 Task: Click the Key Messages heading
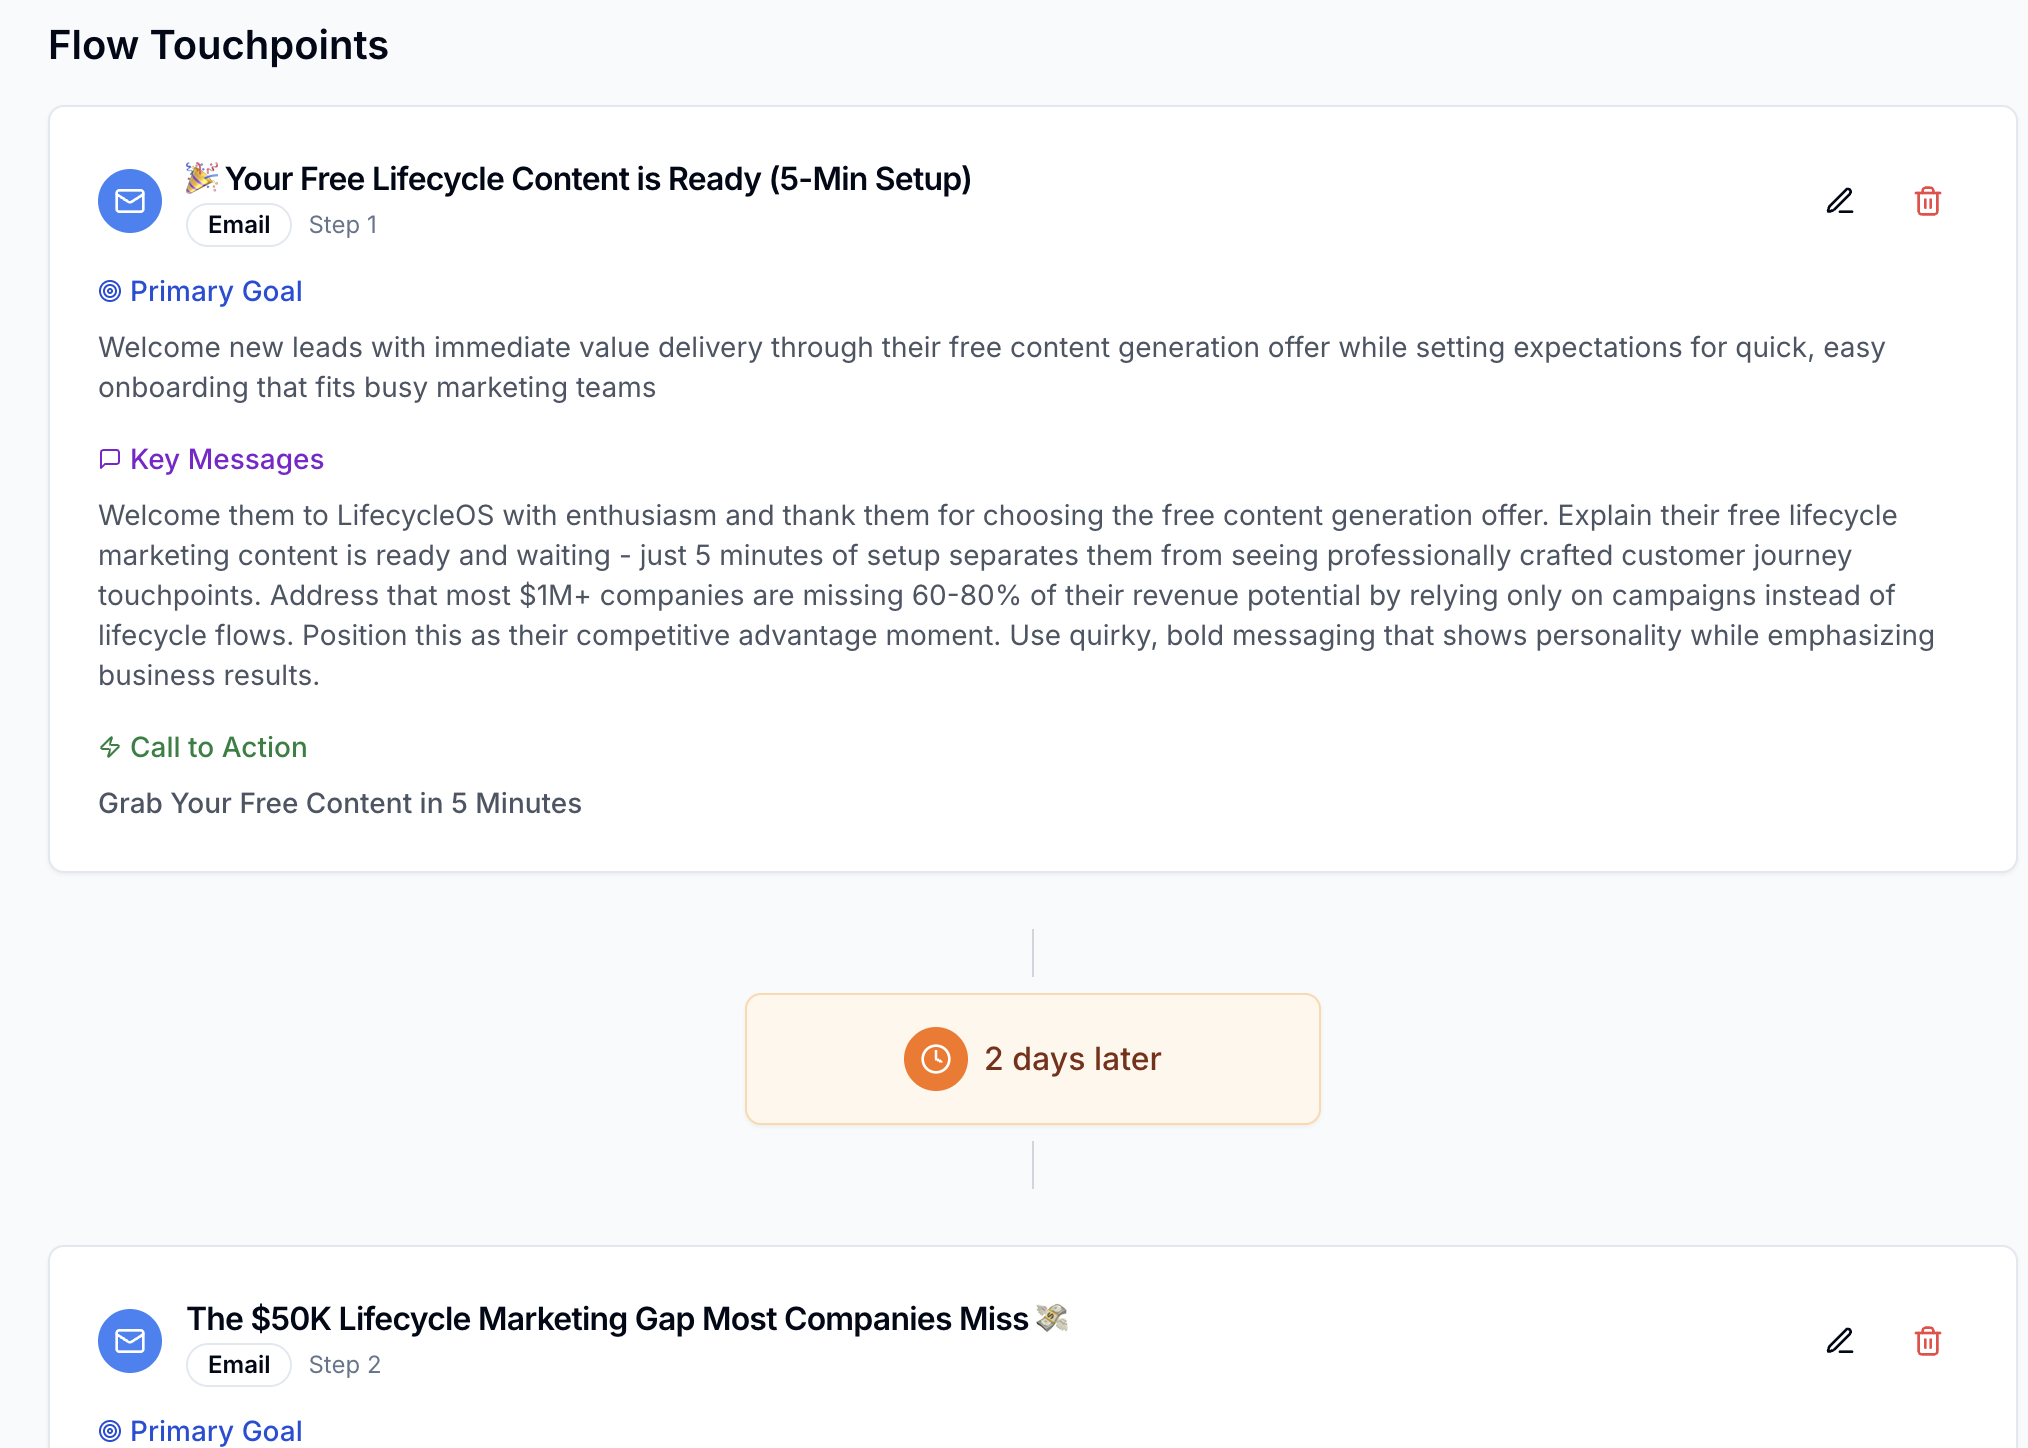pos(227,459)
